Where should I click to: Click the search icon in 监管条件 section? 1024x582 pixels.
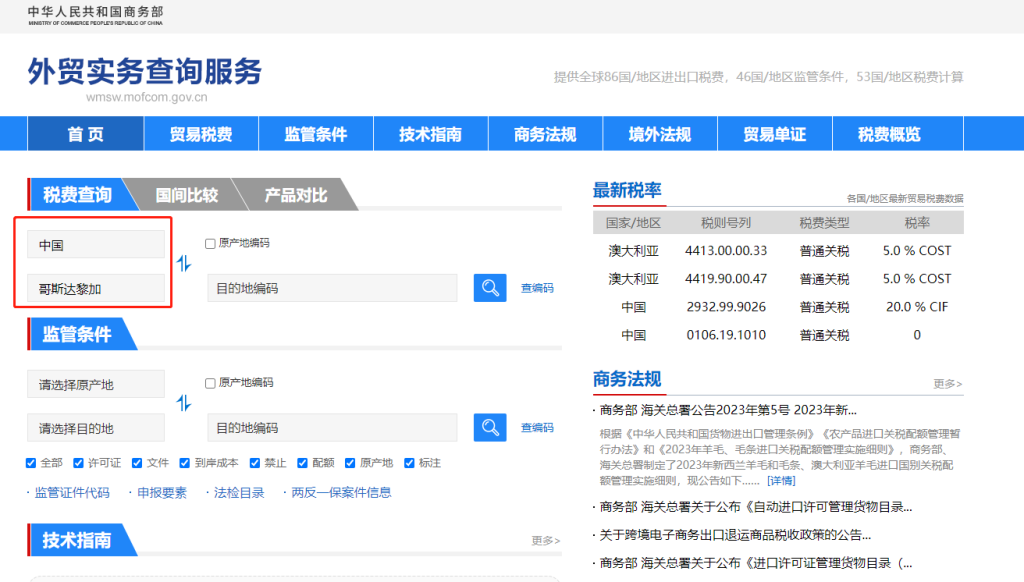(x=490, y=428)
